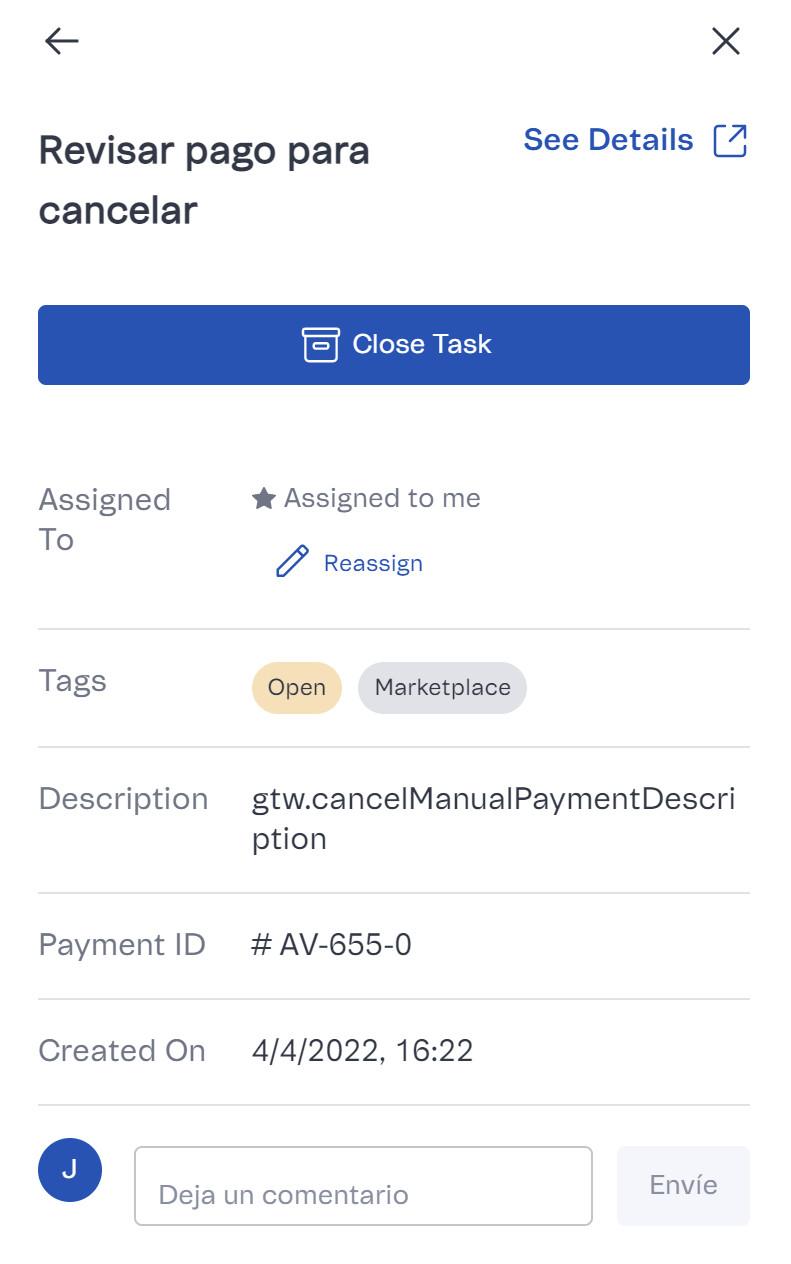
Task: Click the Assigned to me text
Action: tap(382, 498)
